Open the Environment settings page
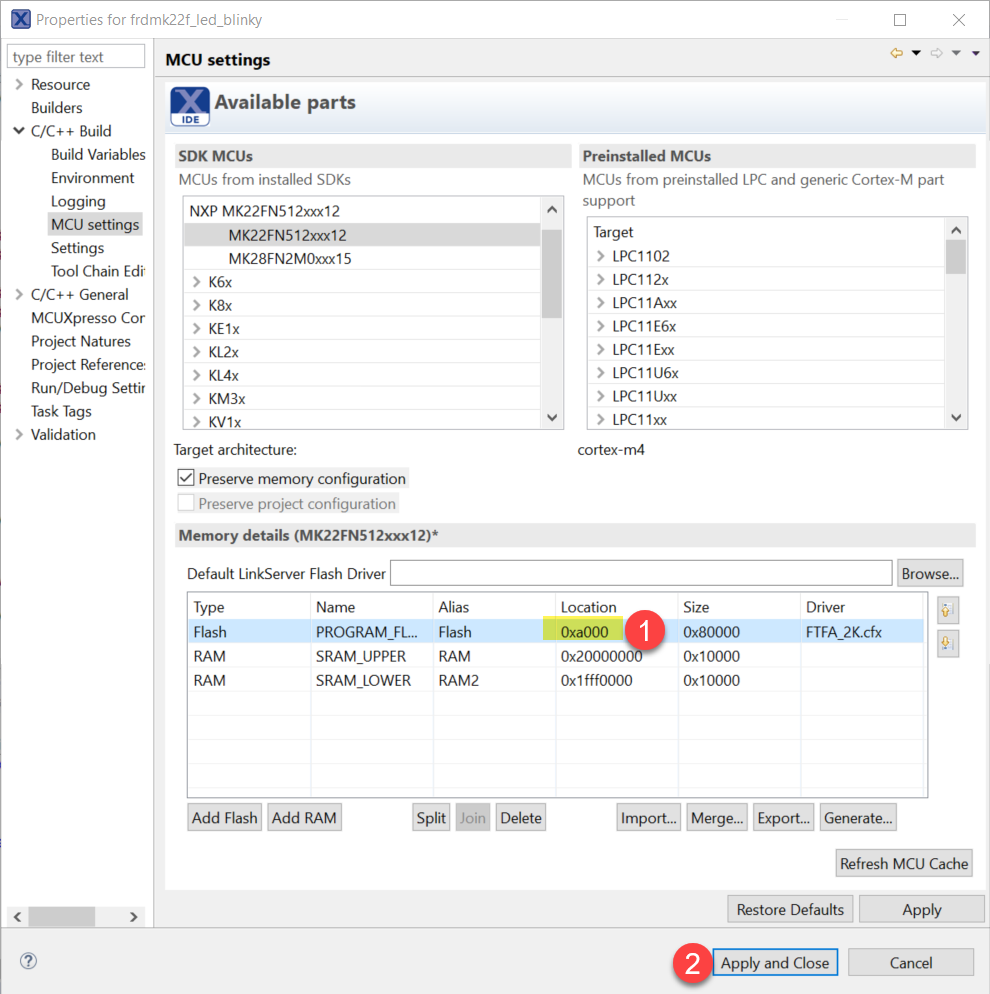The image size is (990, 994). [93, 178]
